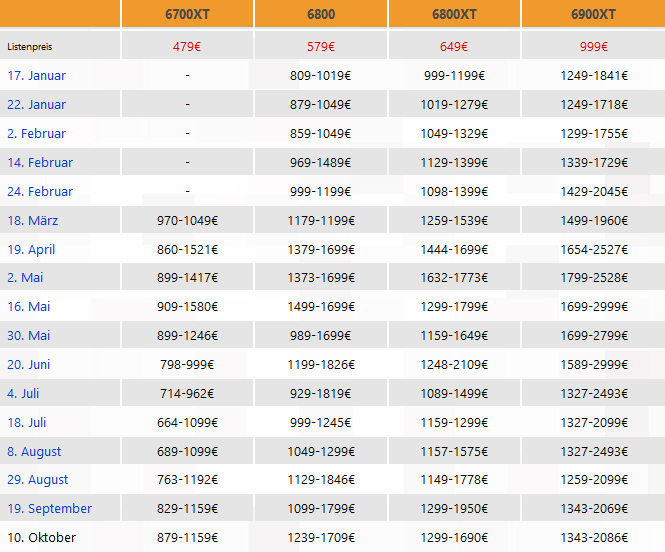Image resolution: width=665 pixels, height=552 pixels.
Task: Open the 16. Mai date link
Action: click(28, 307)
